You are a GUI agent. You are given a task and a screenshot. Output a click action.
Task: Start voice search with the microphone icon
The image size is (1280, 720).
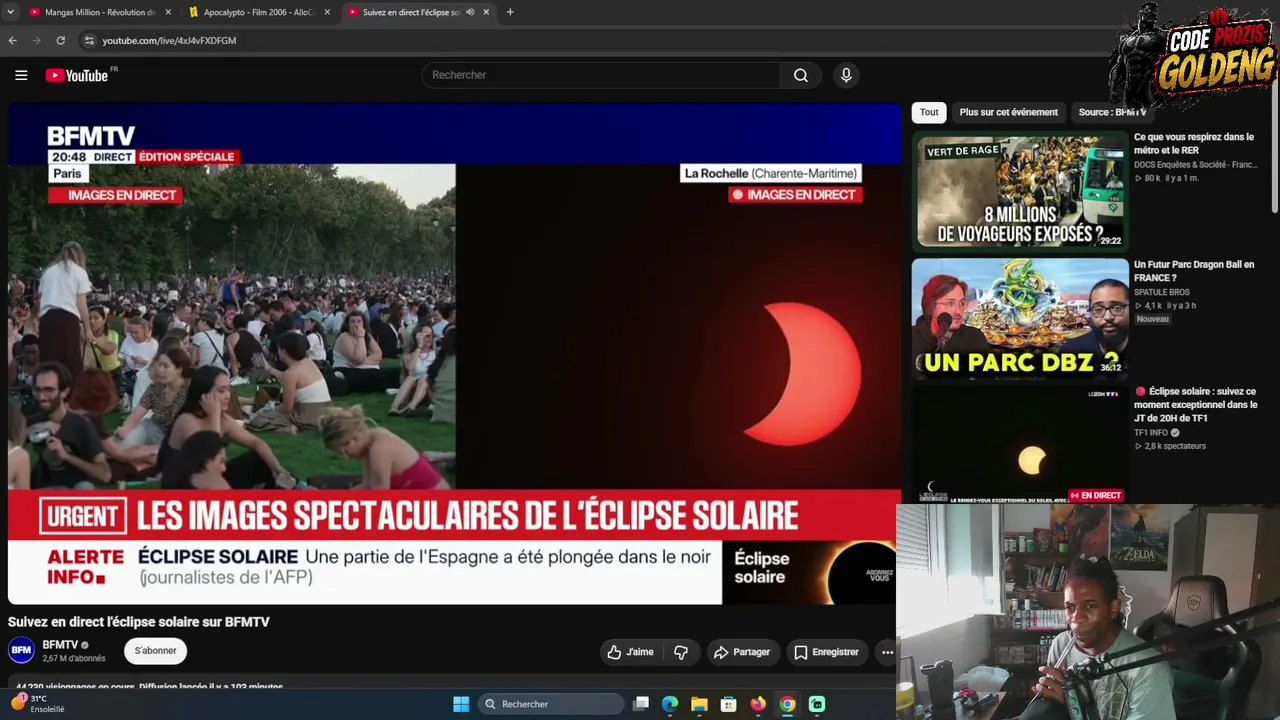pyautogui.click(x=846, y=75)
